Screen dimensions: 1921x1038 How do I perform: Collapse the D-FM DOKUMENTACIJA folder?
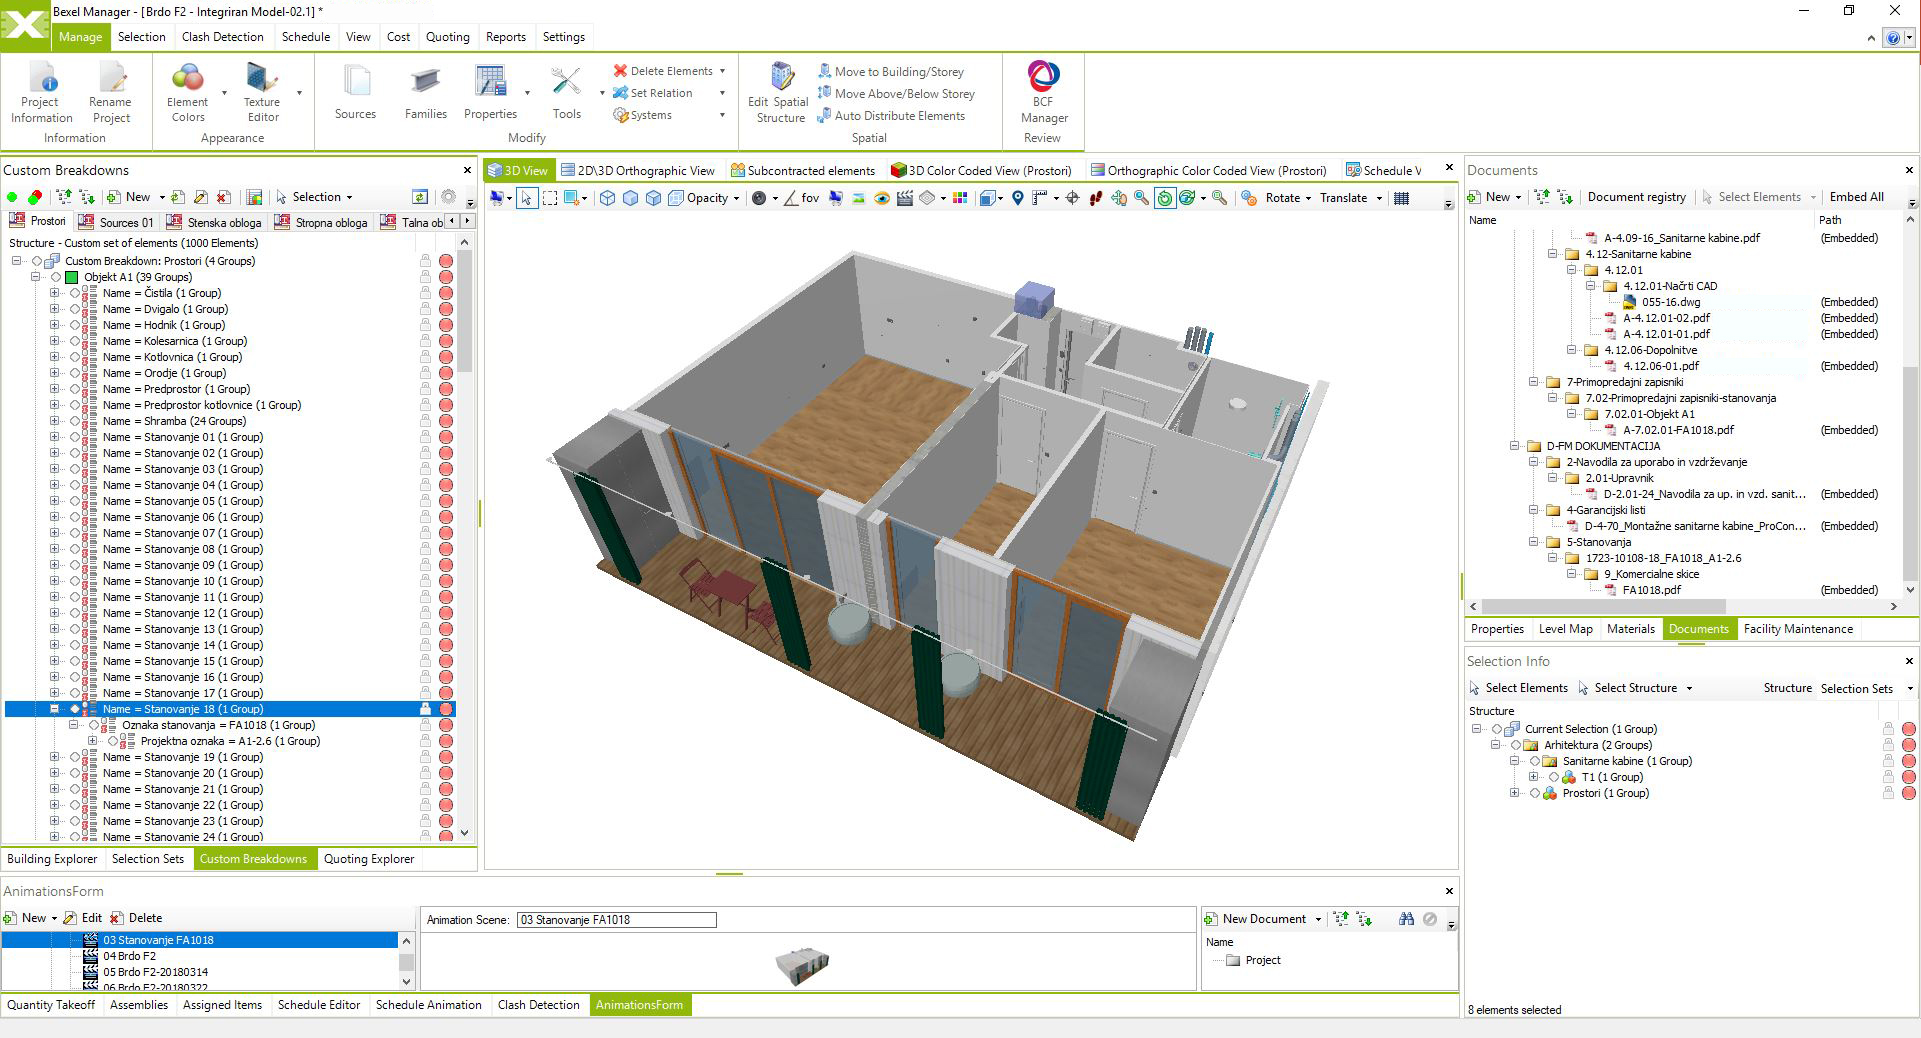1515,446
